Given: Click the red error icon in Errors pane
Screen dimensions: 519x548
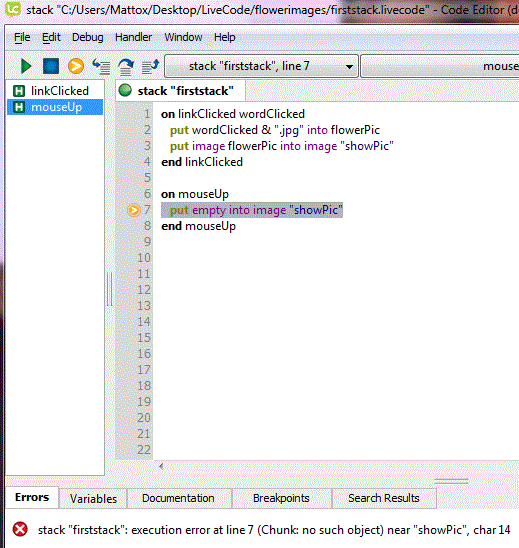Looking at the screenshot, I should pos(20,529).
